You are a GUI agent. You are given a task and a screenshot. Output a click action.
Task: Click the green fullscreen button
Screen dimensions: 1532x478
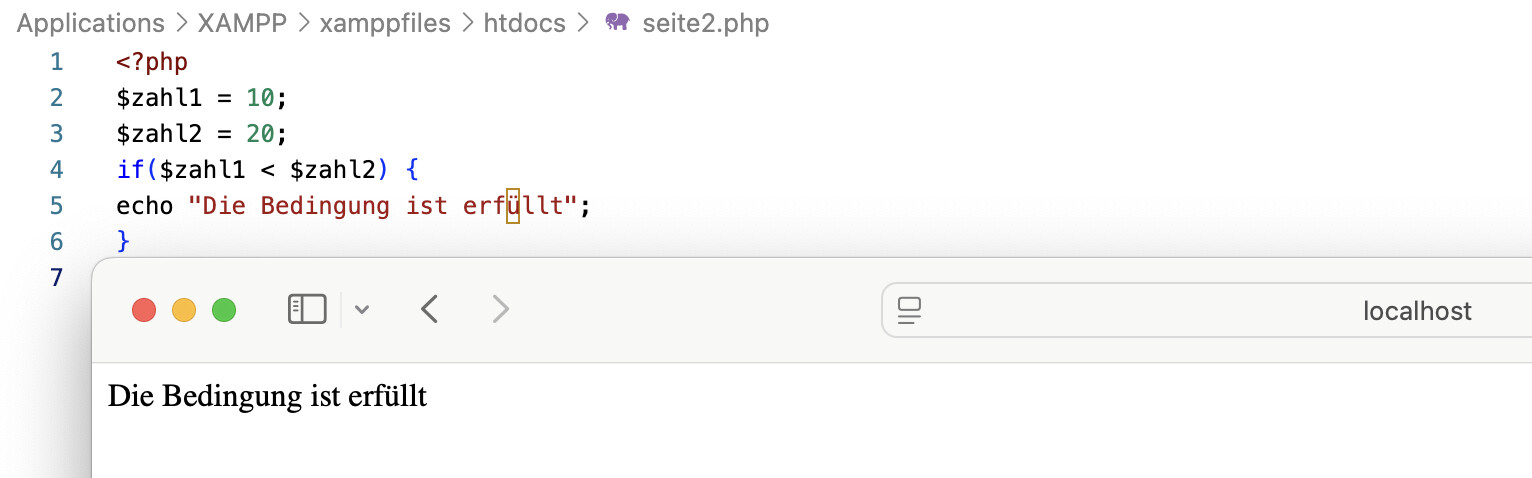pos(224,311)
